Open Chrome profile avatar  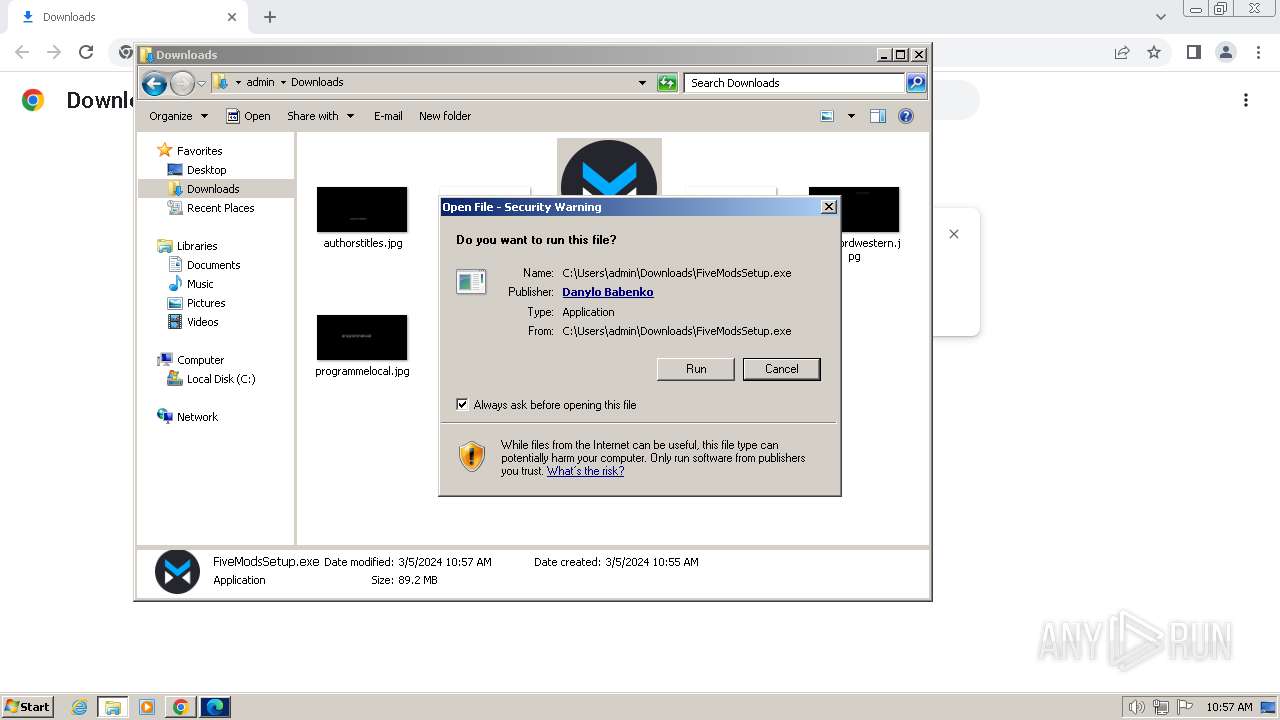click(1226, 52)
